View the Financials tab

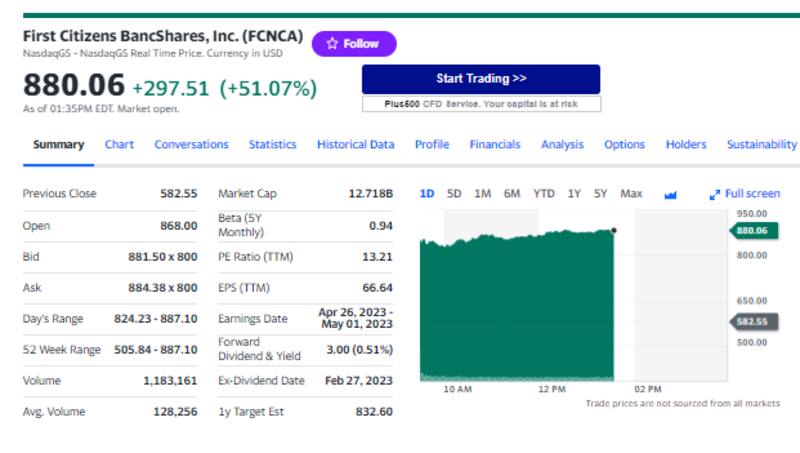[x=495, y=145]
